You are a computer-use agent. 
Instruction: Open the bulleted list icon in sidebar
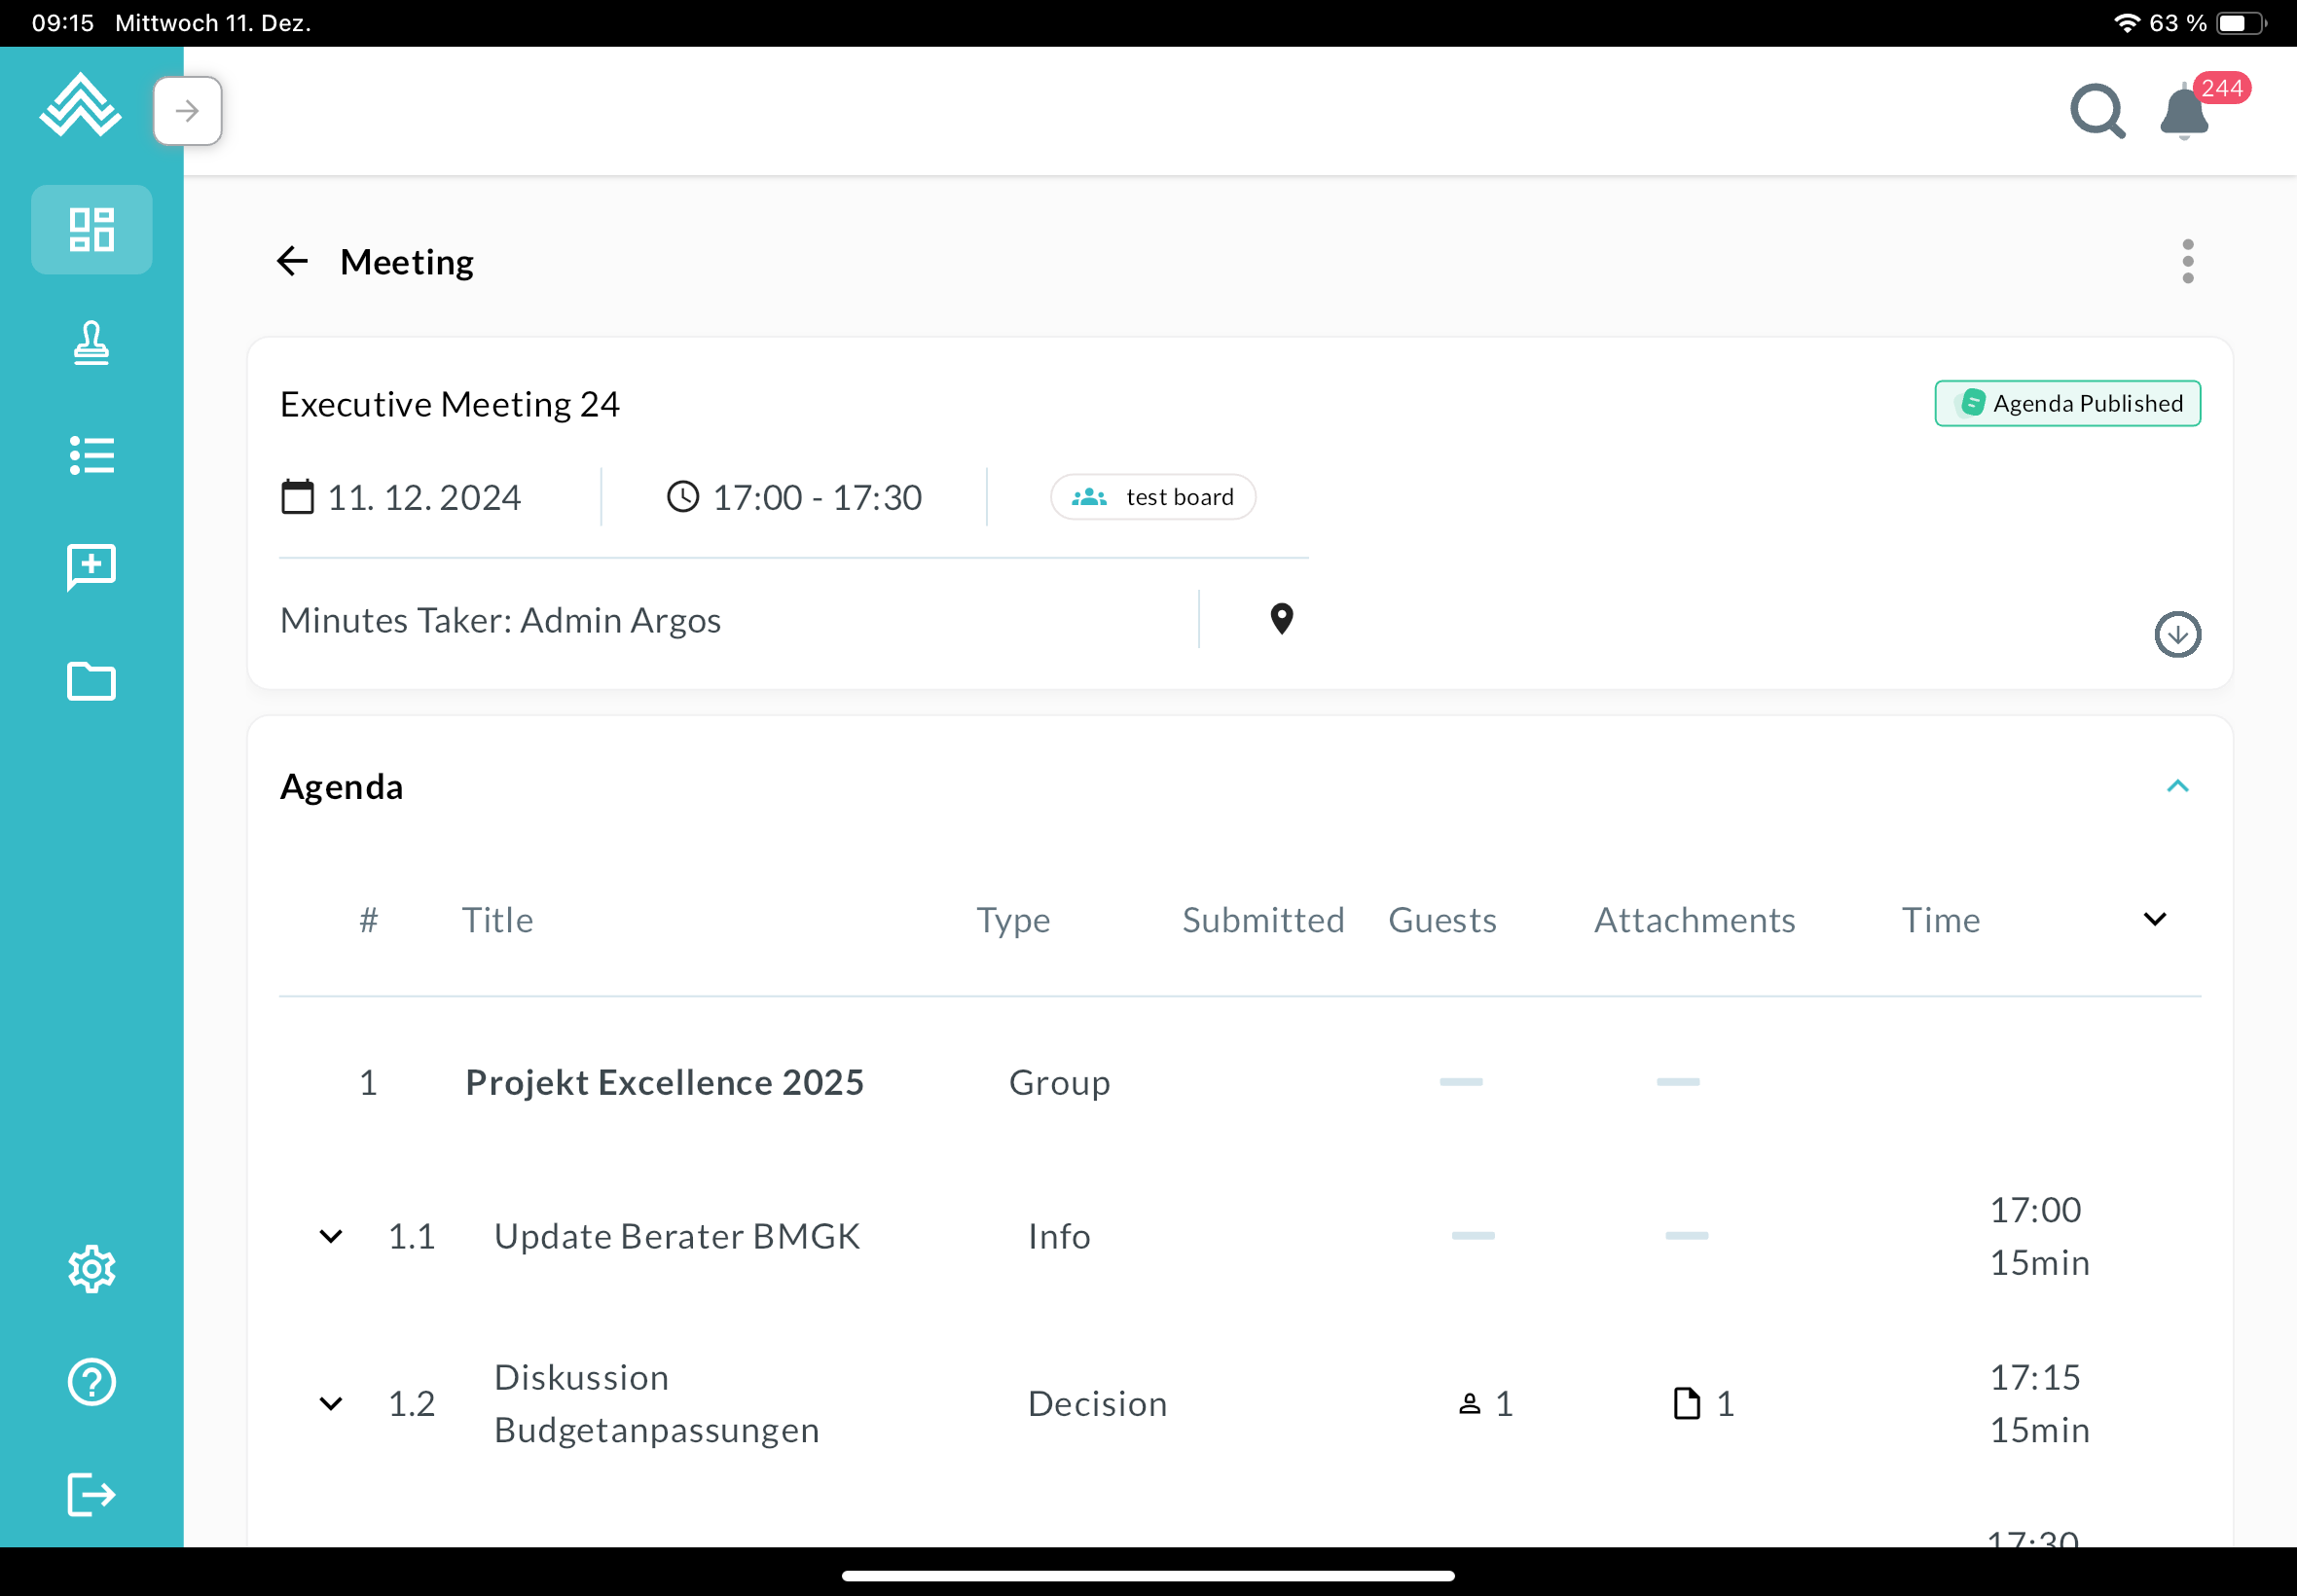(x=91, y=456)
